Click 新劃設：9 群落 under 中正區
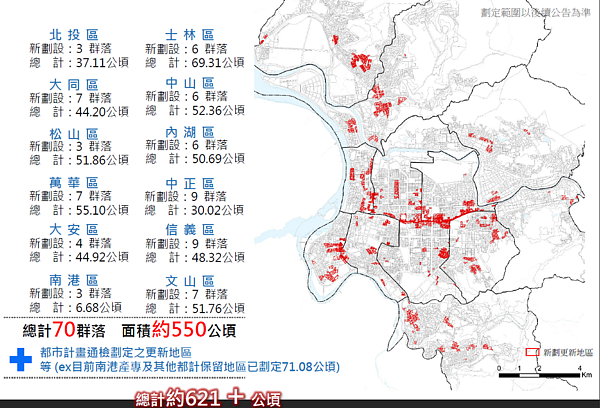 186,196
